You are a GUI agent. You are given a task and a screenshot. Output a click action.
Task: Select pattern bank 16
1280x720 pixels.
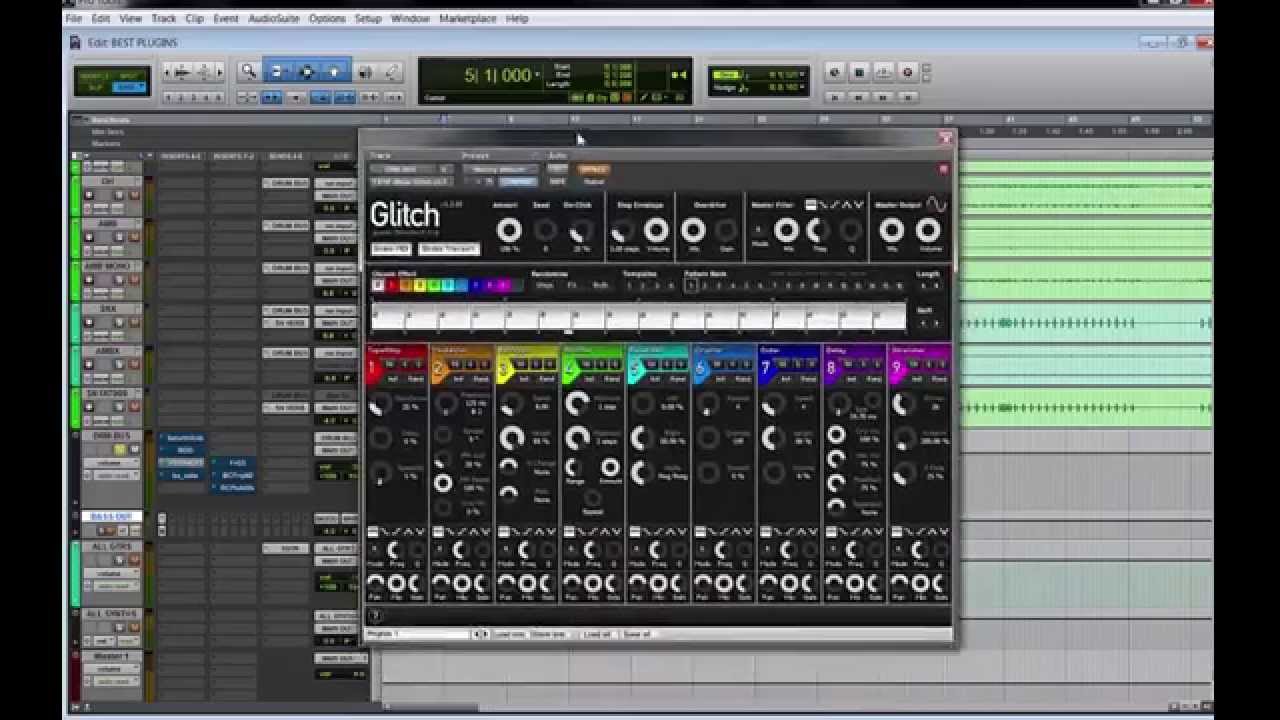click(899, 285)
